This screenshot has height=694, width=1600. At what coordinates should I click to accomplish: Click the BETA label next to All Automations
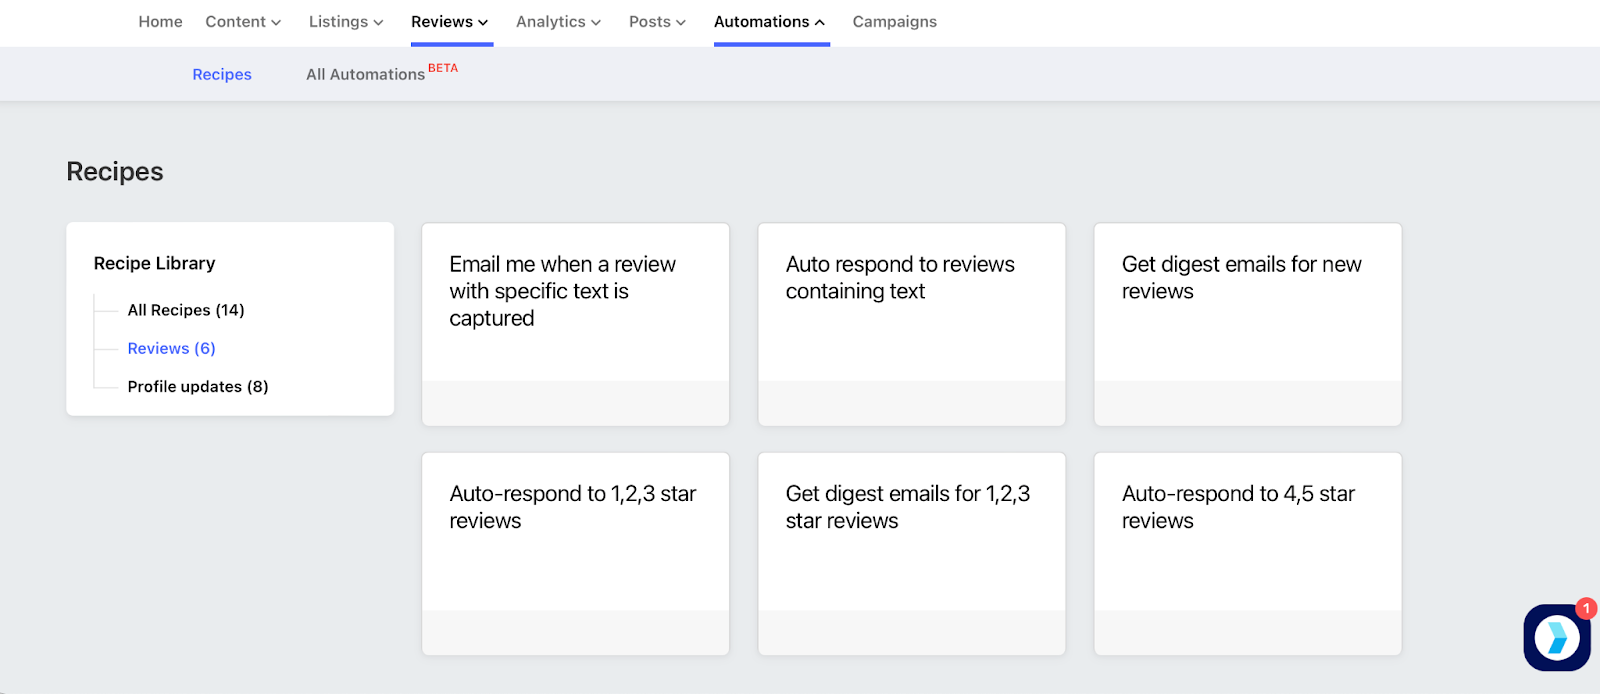click(443, 68)
